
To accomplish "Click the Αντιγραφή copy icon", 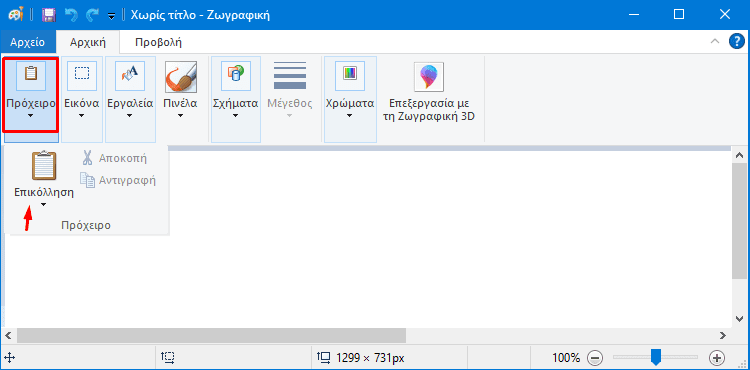I will [x=87, y=180].
